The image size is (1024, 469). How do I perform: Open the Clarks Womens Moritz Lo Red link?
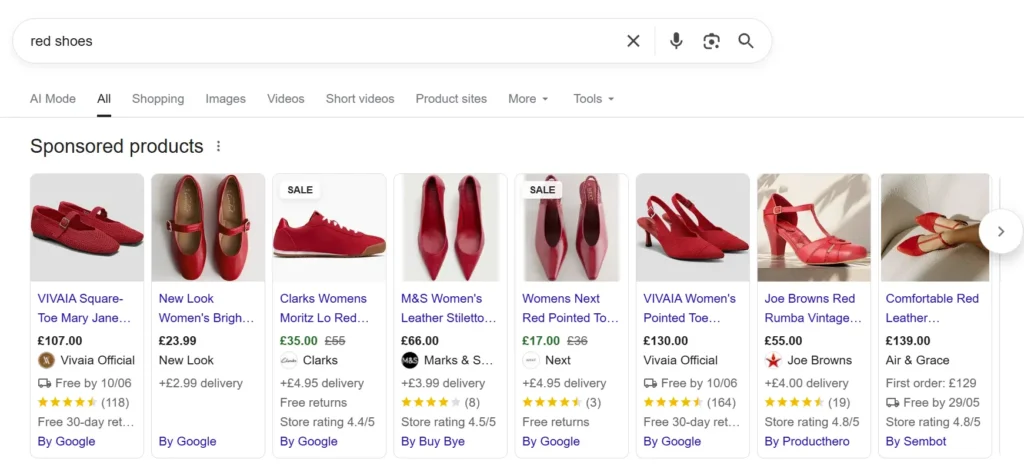pos(325,308)
